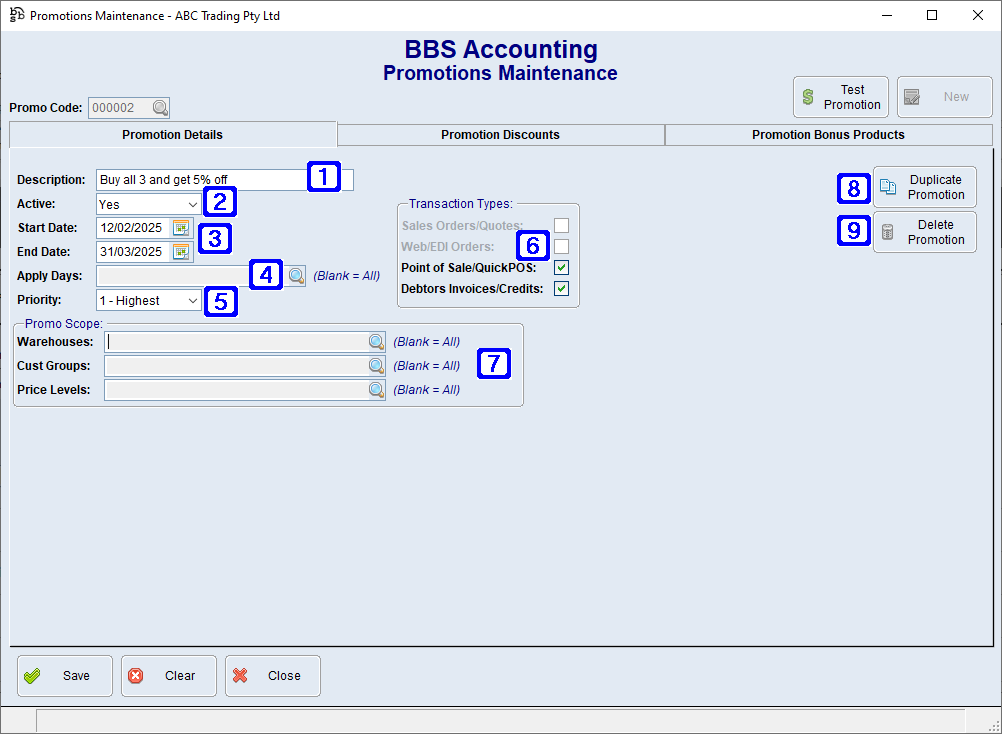Switch to the Promotion Bonus Products tab
1002x734 pixels.
(828, 135)
